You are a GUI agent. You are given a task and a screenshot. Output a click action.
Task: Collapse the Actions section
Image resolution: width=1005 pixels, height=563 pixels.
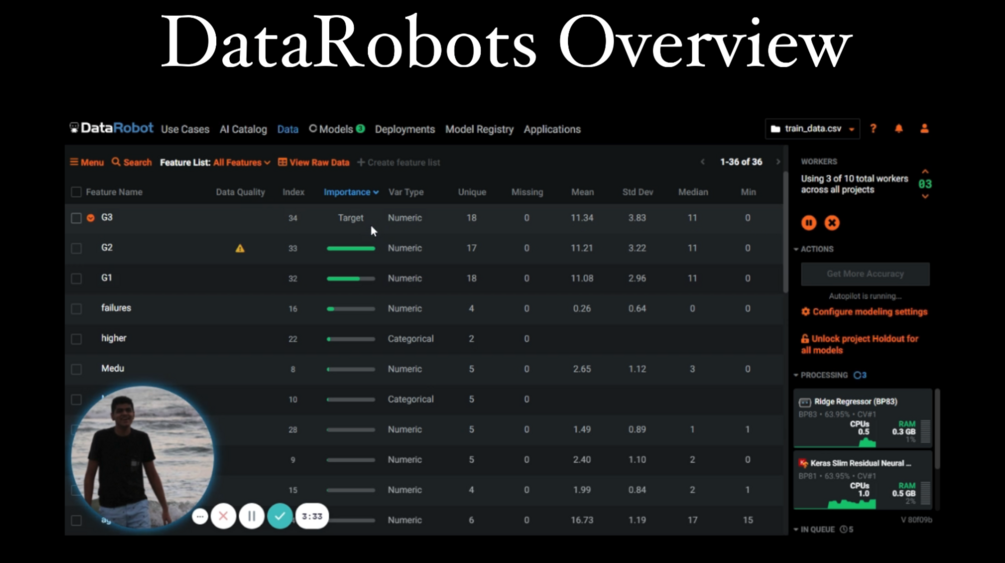pyautogui.click(x=814, y=249)
